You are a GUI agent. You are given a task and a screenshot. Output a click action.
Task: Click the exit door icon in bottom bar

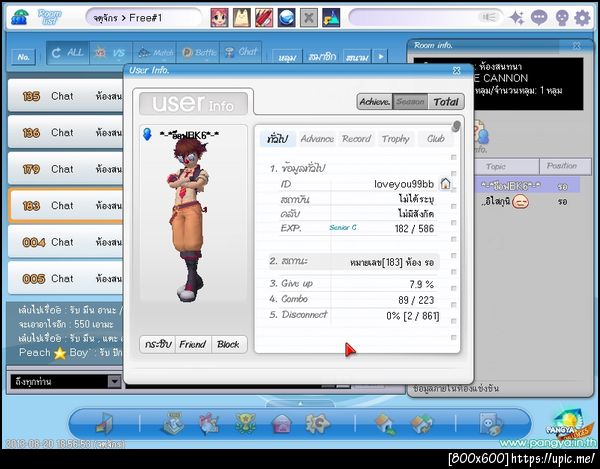[x=104, y=424]
